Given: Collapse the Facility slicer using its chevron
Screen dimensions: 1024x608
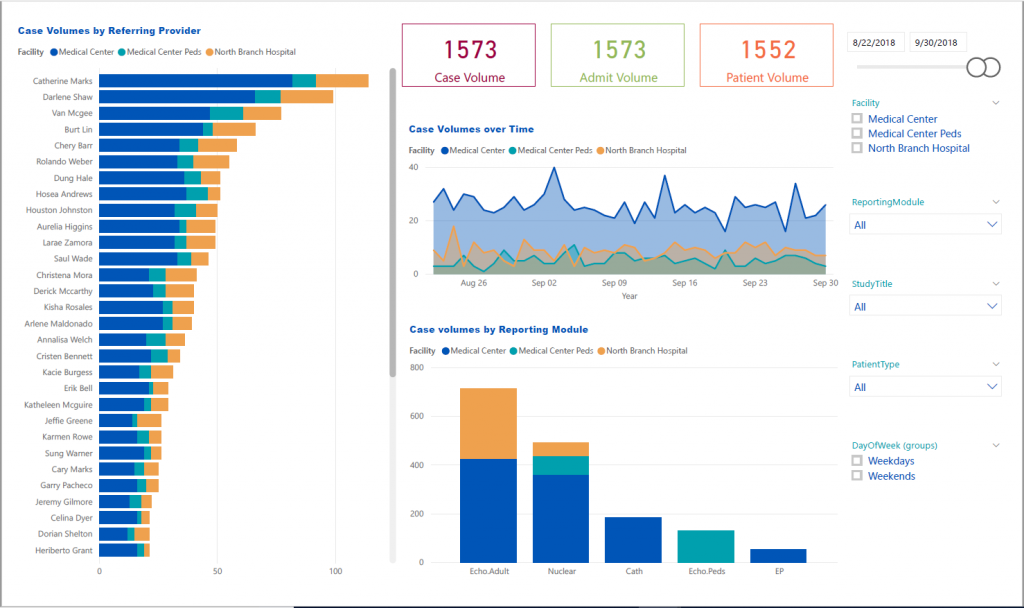Looking at the screenshot, I should [995, 102].
